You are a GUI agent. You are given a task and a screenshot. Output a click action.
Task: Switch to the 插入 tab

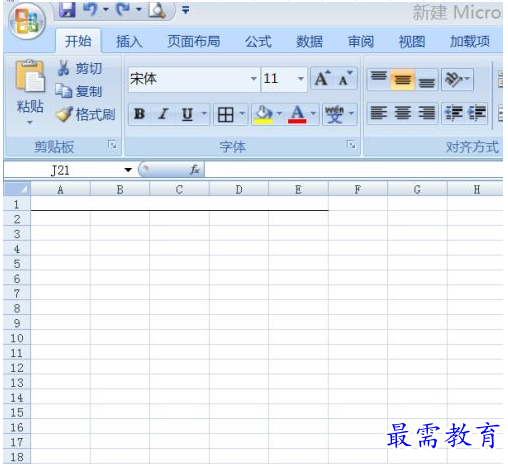click(x=129, y=42)
